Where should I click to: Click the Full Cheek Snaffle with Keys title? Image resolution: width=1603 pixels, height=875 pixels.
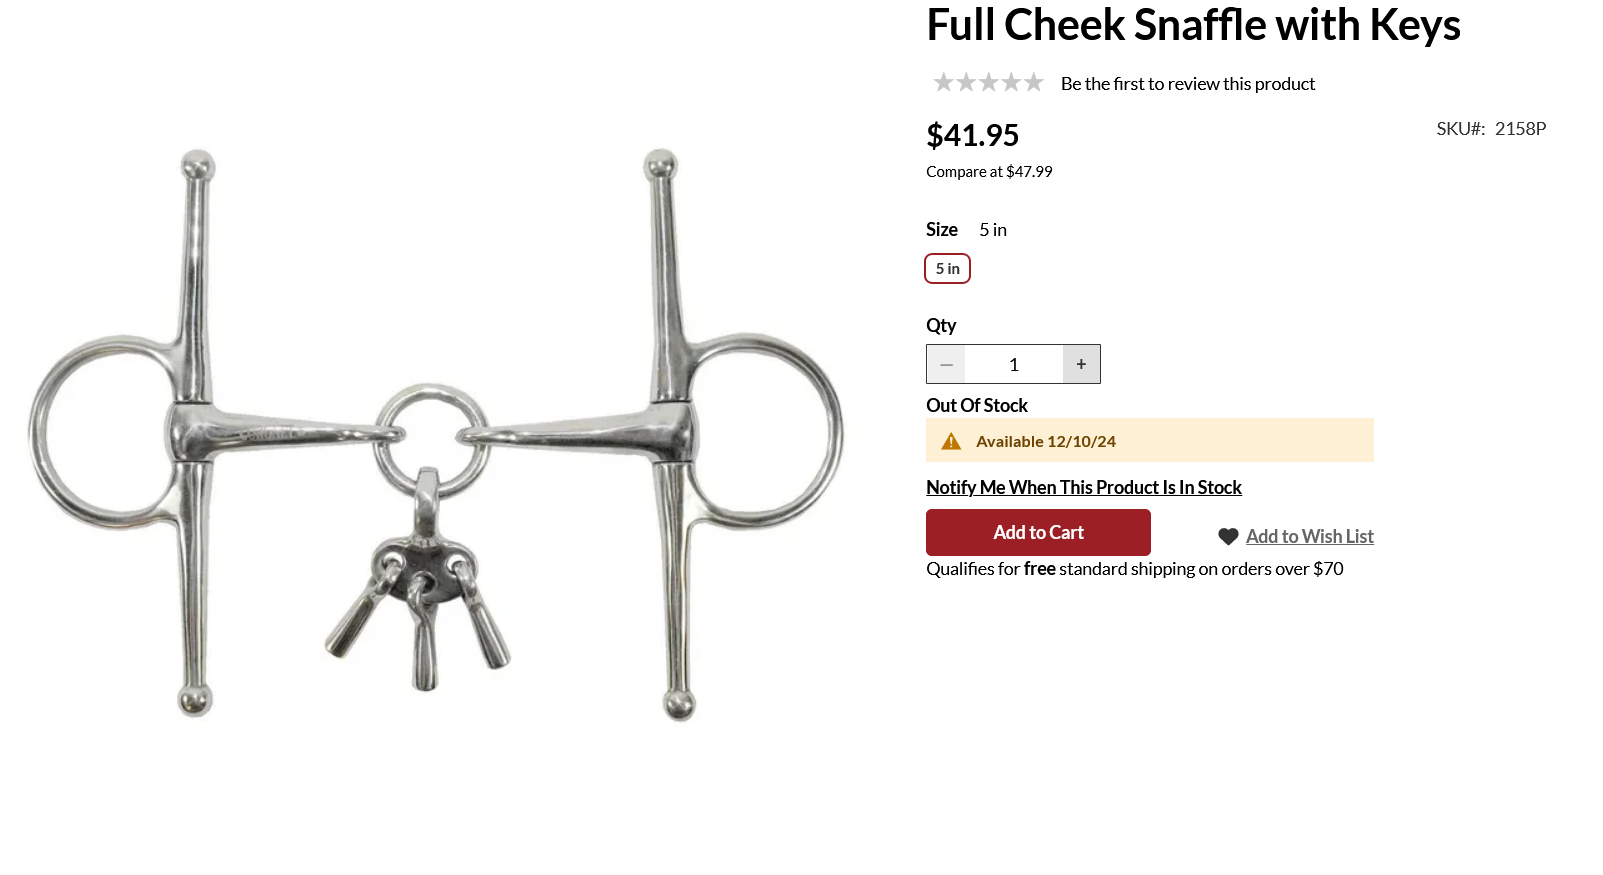point(1193,25)
